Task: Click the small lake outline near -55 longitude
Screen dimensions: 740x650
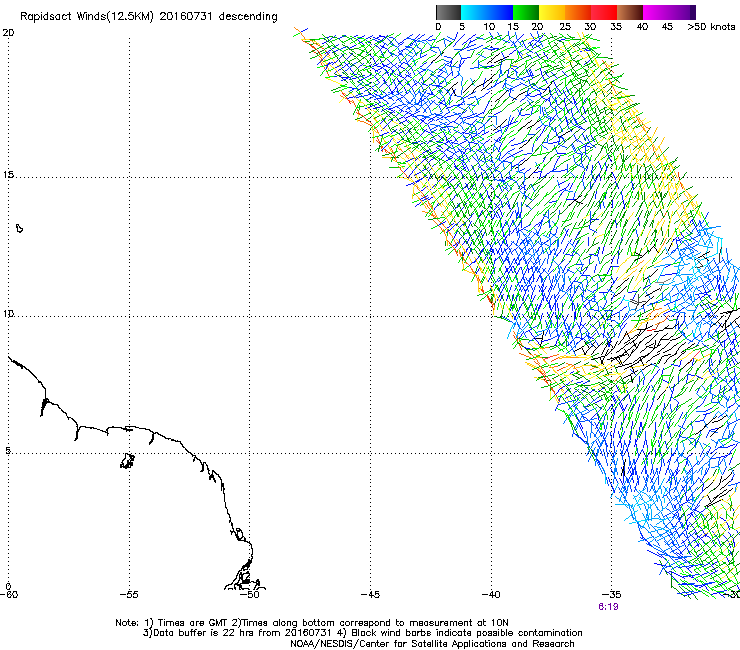Action: [x=127, y=461]
